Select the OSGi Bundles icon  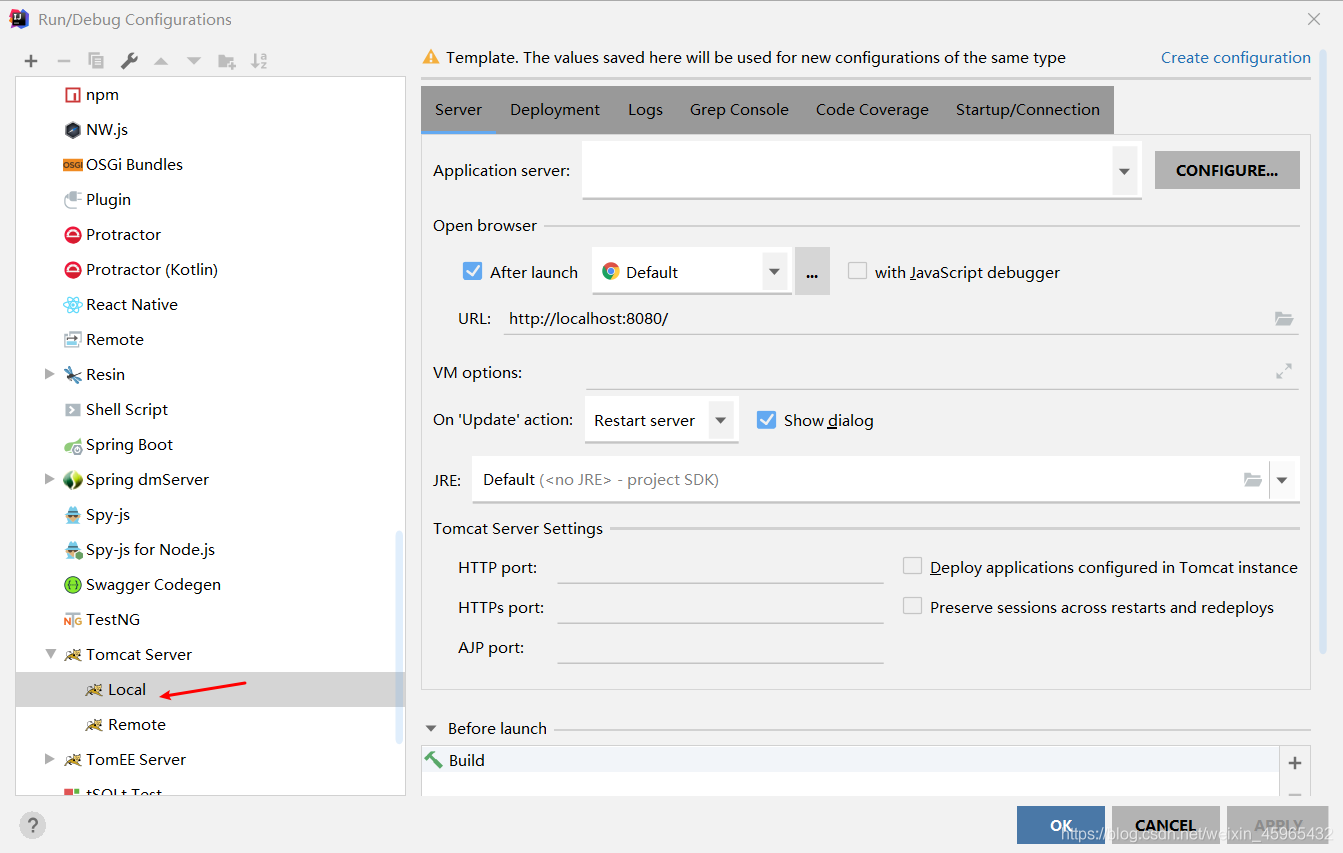72,165
